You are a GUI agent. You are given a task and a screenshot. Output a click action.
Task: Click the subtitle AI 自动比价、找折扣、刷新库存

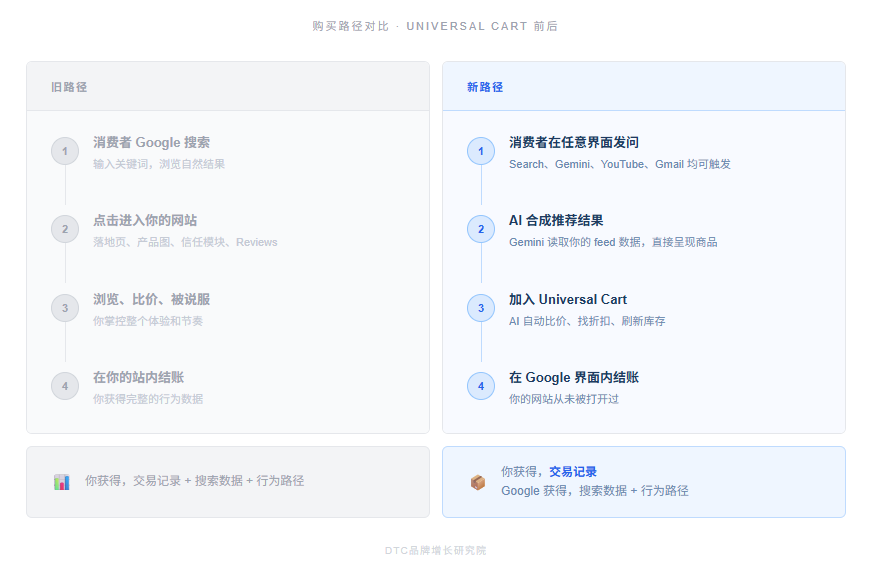click(x=587, y=321)
